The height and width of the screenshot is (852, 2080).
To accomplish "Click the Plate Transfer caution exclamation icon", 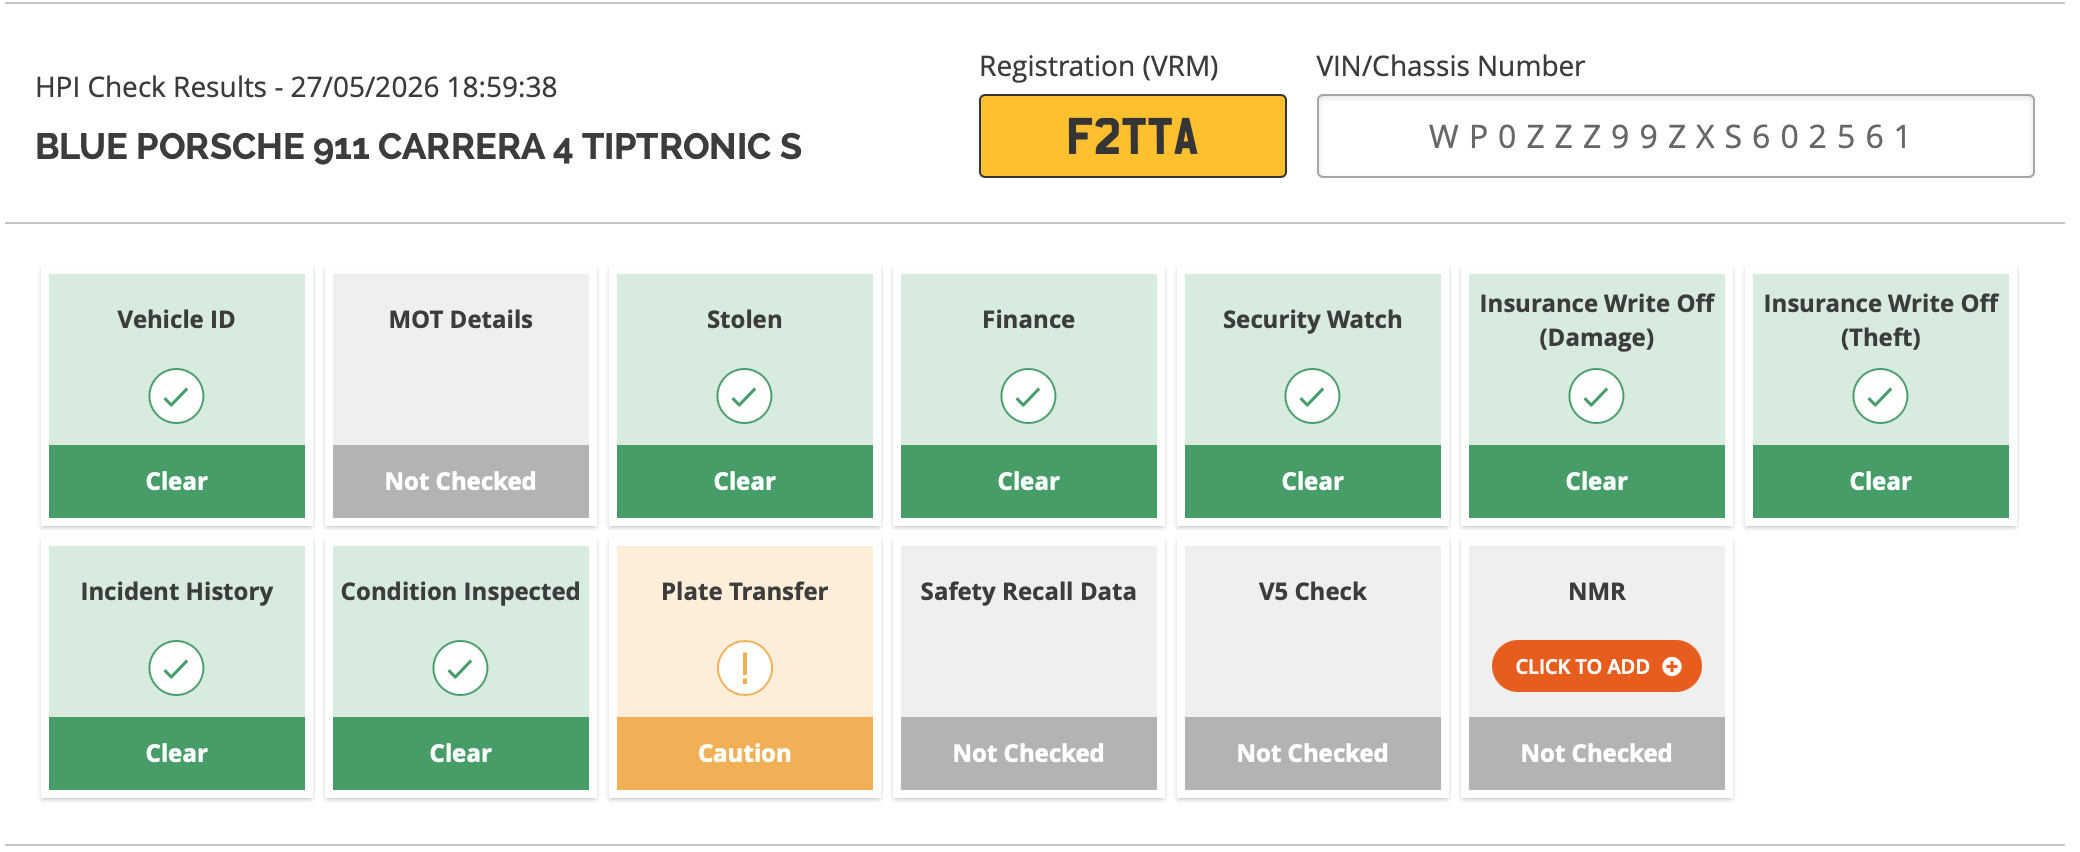I will [x=744, y=668].
